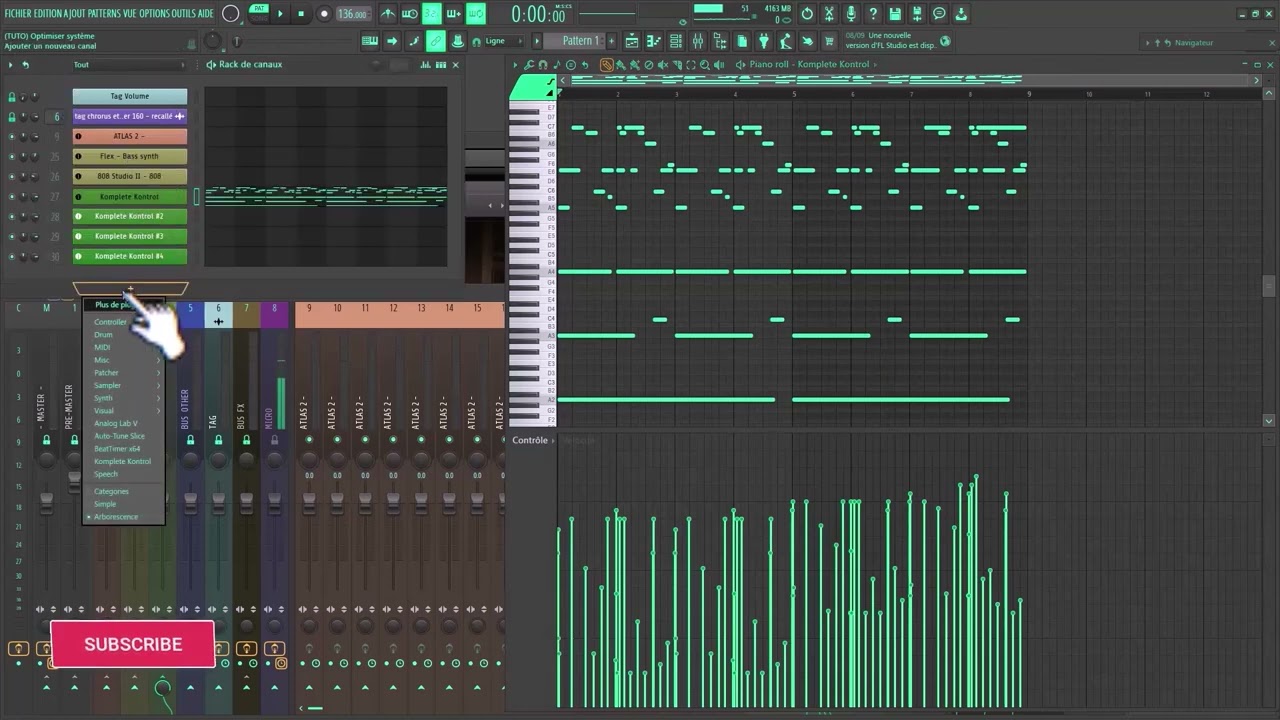Open the OUTILS menu
The width and height of the screenshot is (1280, 720).
(x=184, y=14)
